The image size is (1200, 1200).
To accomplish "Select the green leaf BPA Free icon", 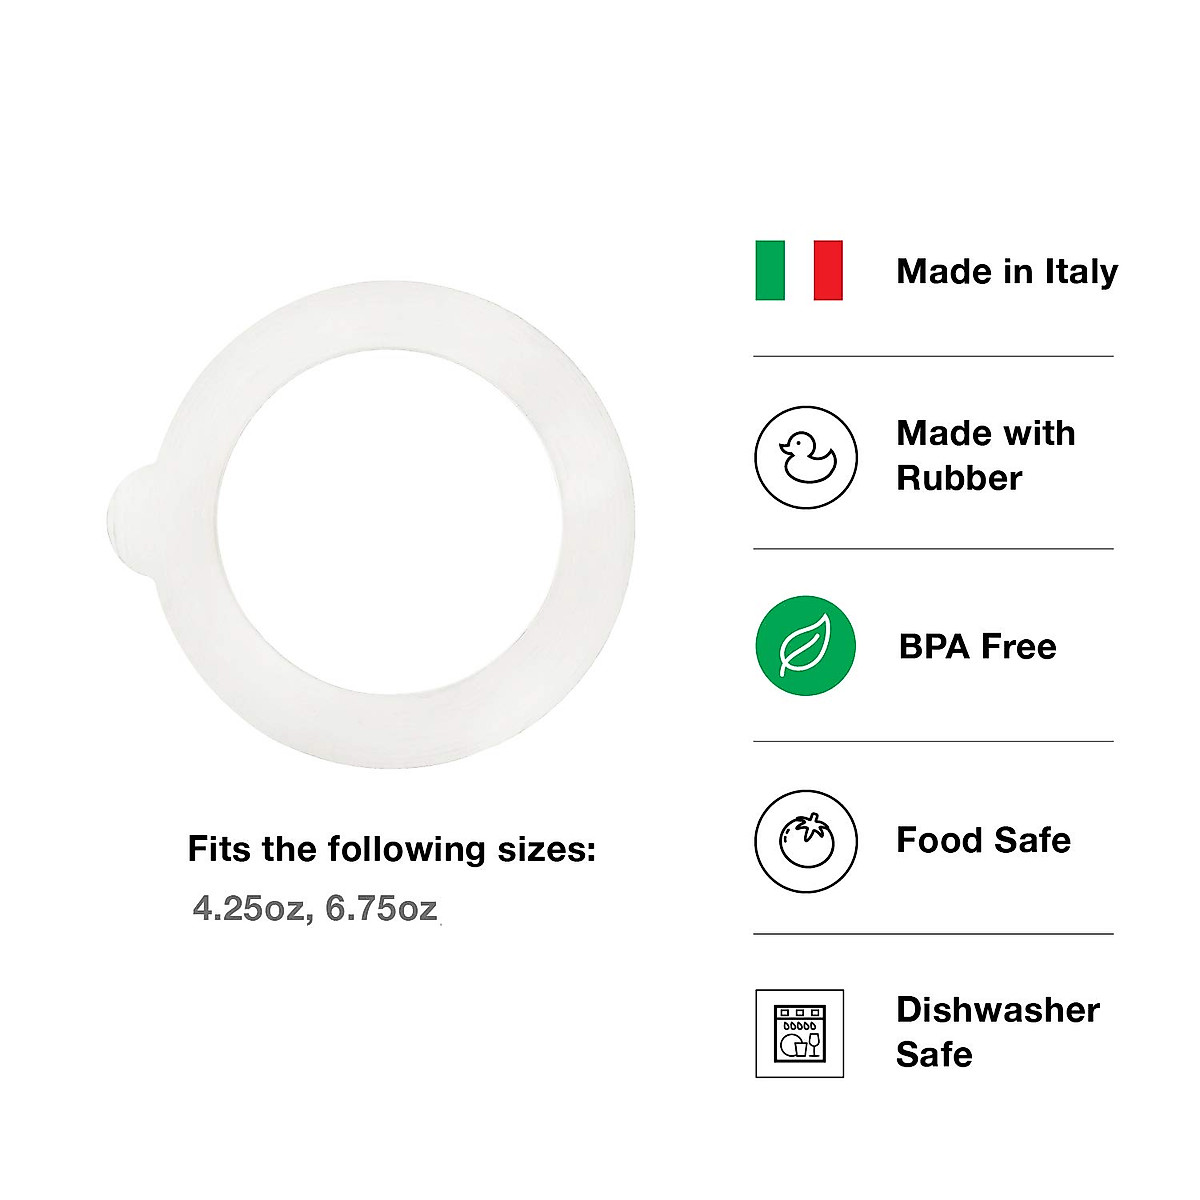I will [805, 646].
